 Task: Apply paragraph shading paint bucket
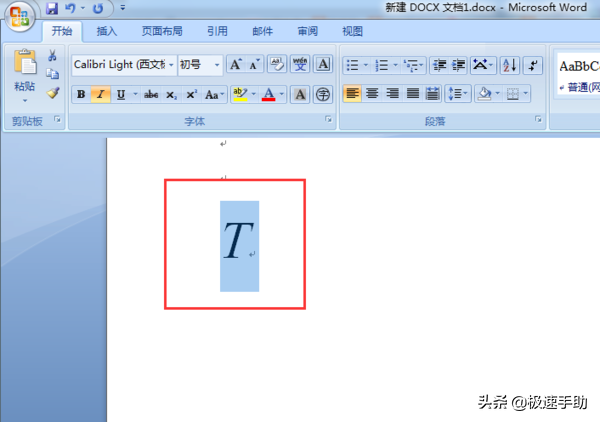click(484, 94)
